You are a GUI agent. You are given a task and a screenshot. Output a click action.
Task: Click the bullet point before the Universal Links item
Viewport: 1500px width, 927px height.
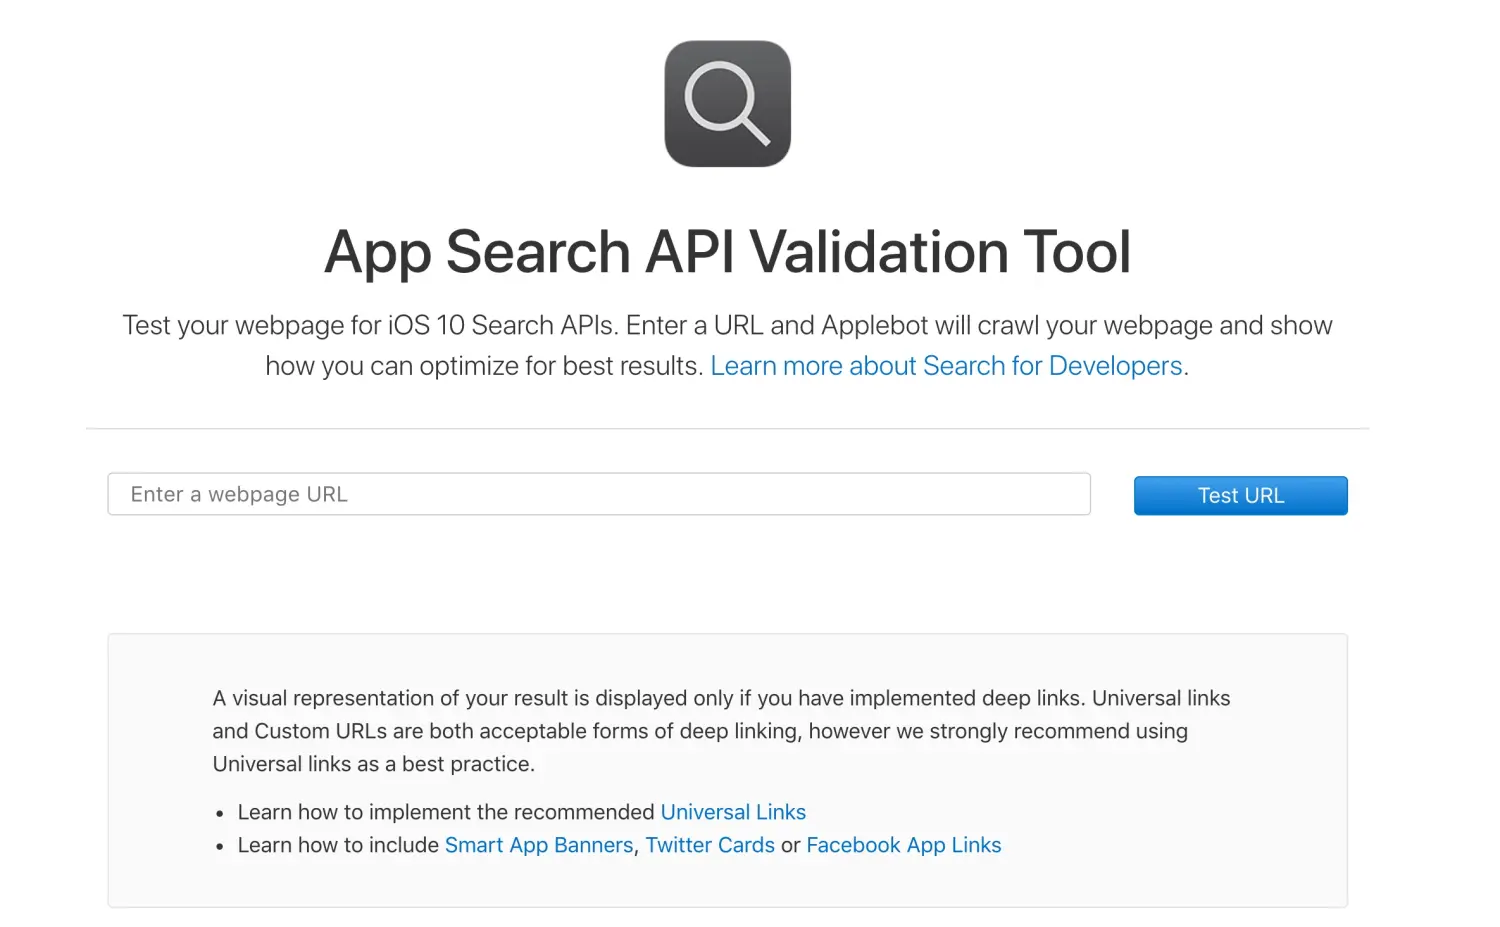(220, 814)
